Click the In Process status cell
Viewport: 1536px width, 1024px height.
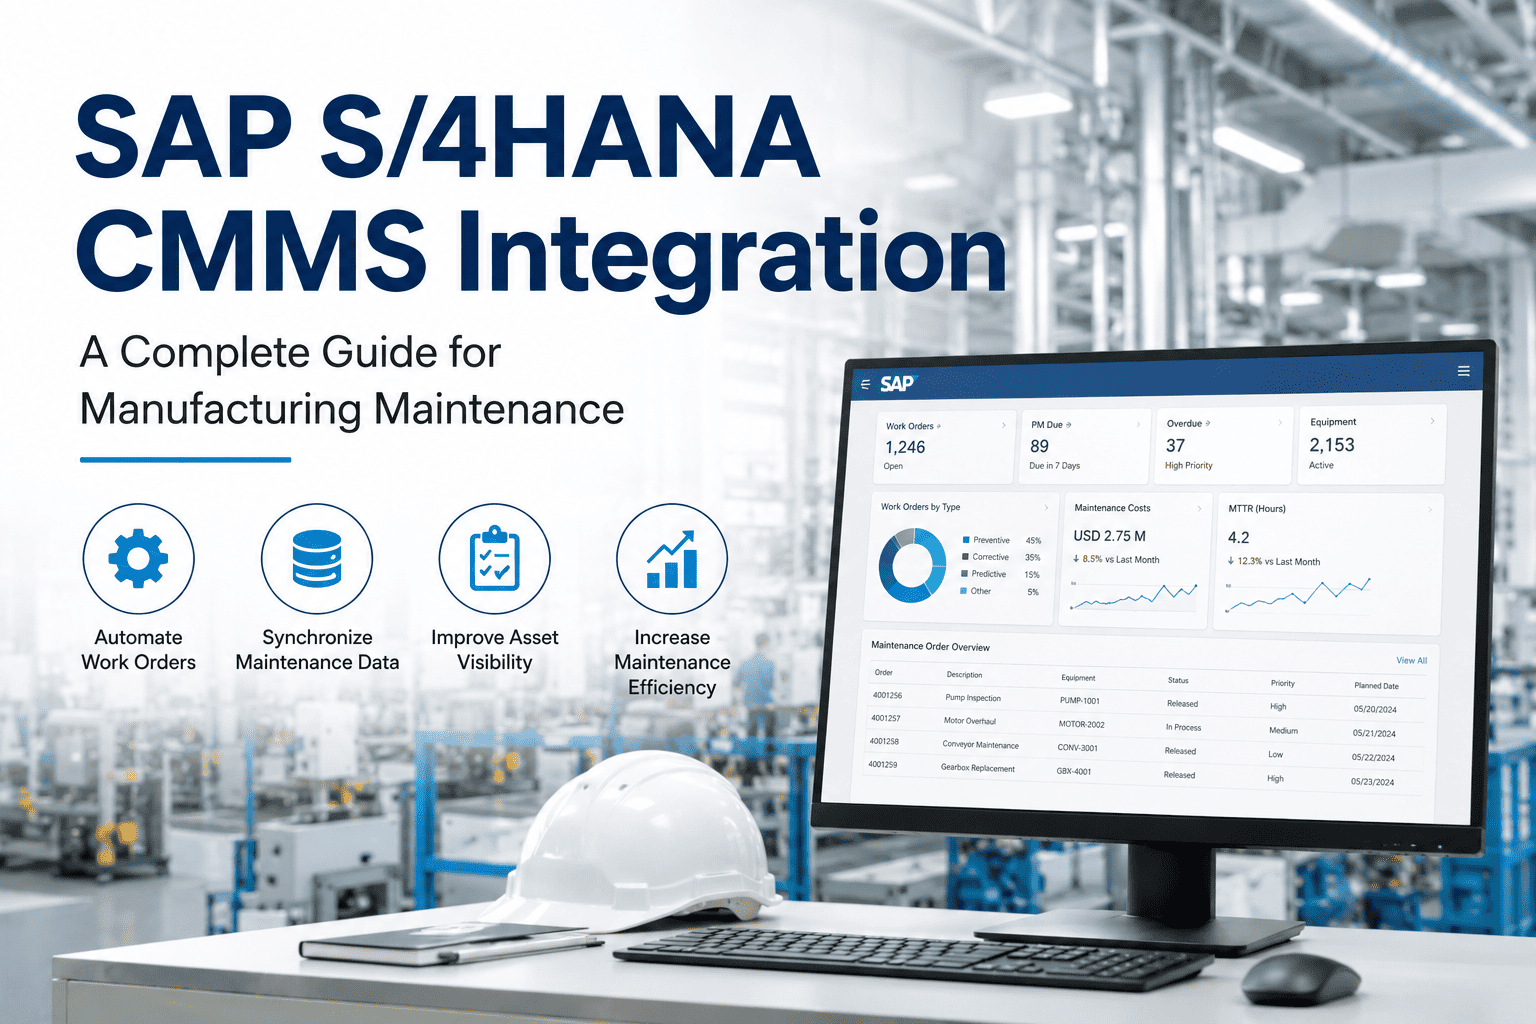point(1183,727)
